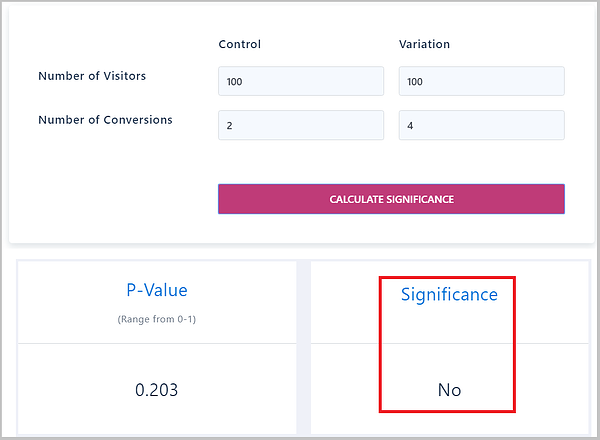Click the Number of Conversions label

[105, 120]
